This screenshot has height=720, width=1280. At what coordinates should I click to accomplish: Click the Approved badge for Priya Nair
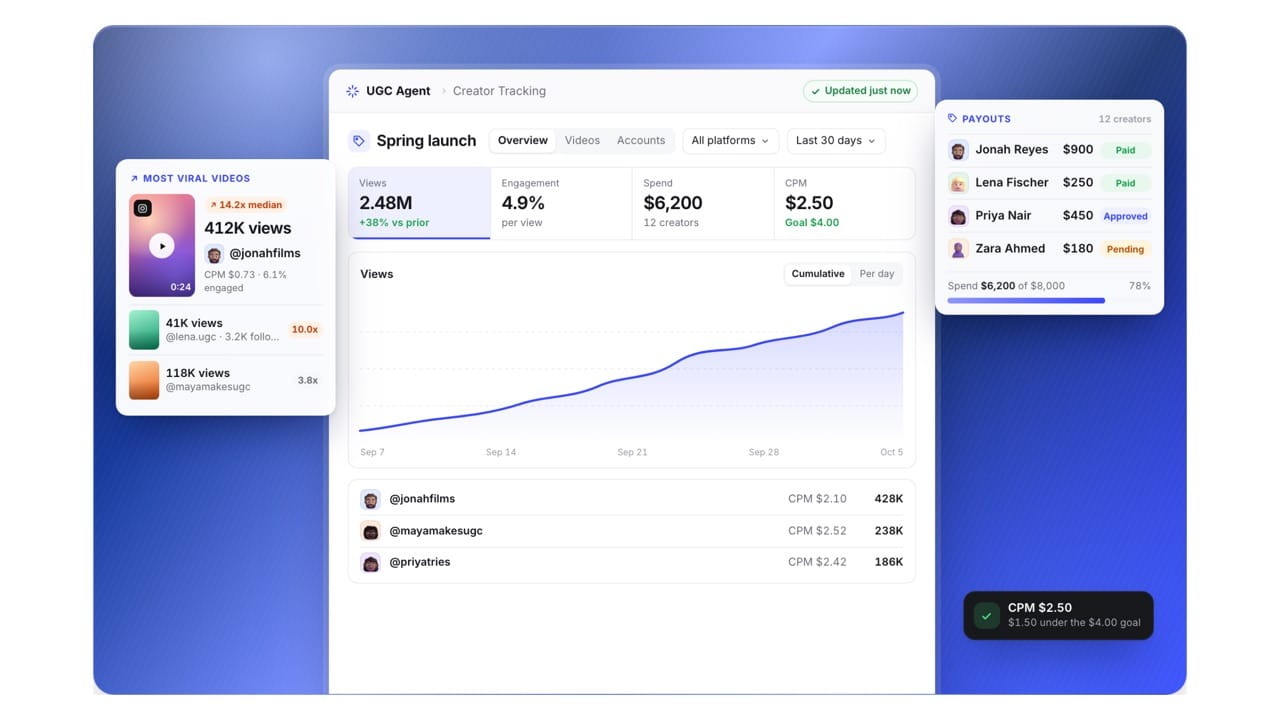pos(1125,216)
